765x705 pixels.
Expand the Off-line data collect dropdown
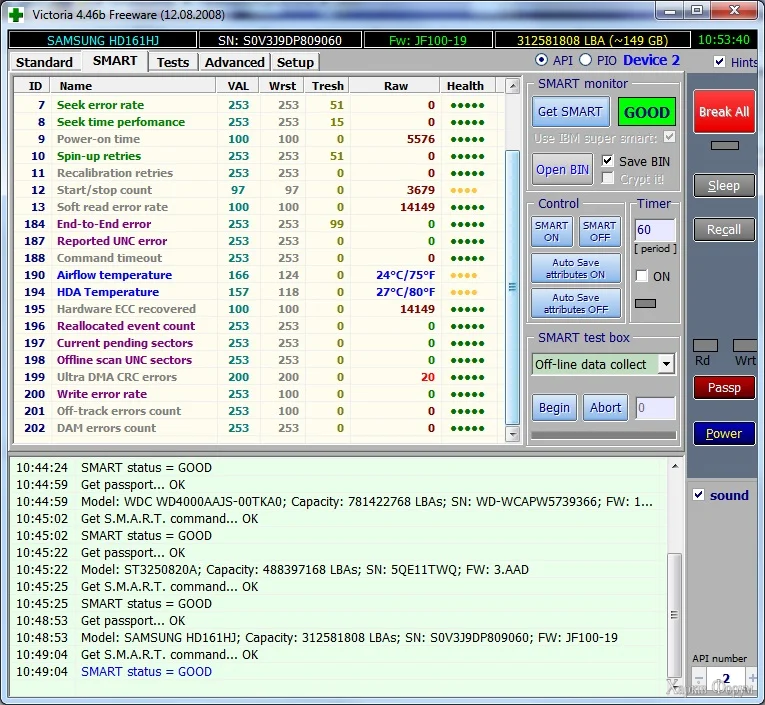[666, 364]
